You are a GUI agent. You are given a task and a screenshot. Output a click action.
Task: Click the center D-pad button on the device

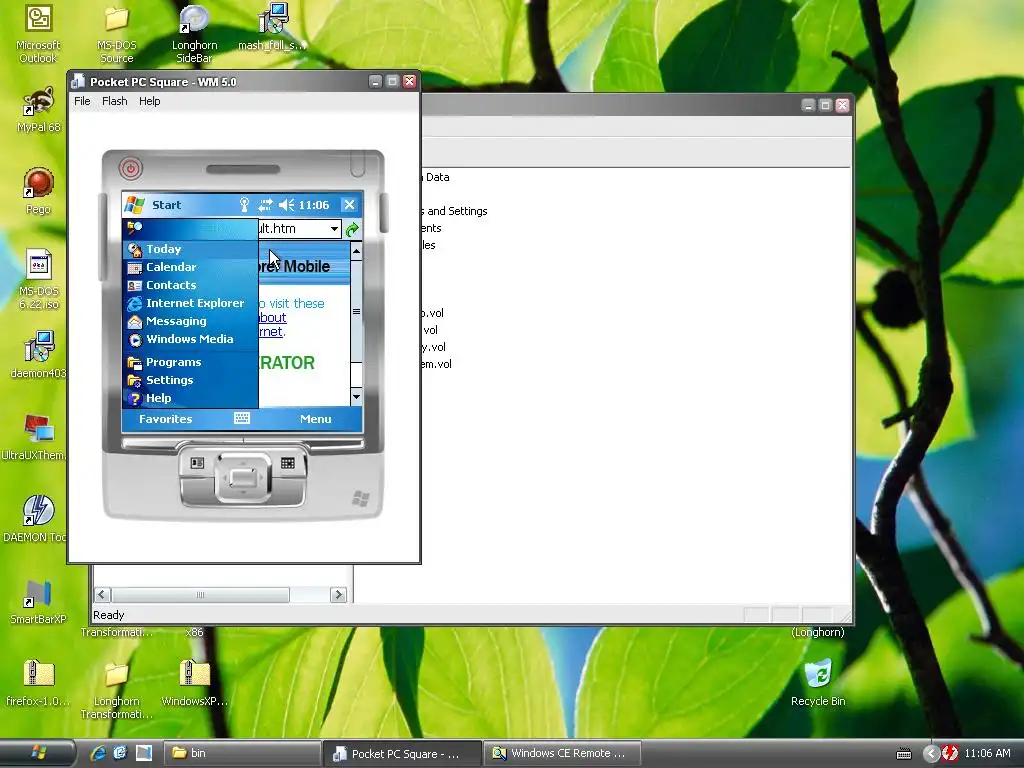click(243, 478)
